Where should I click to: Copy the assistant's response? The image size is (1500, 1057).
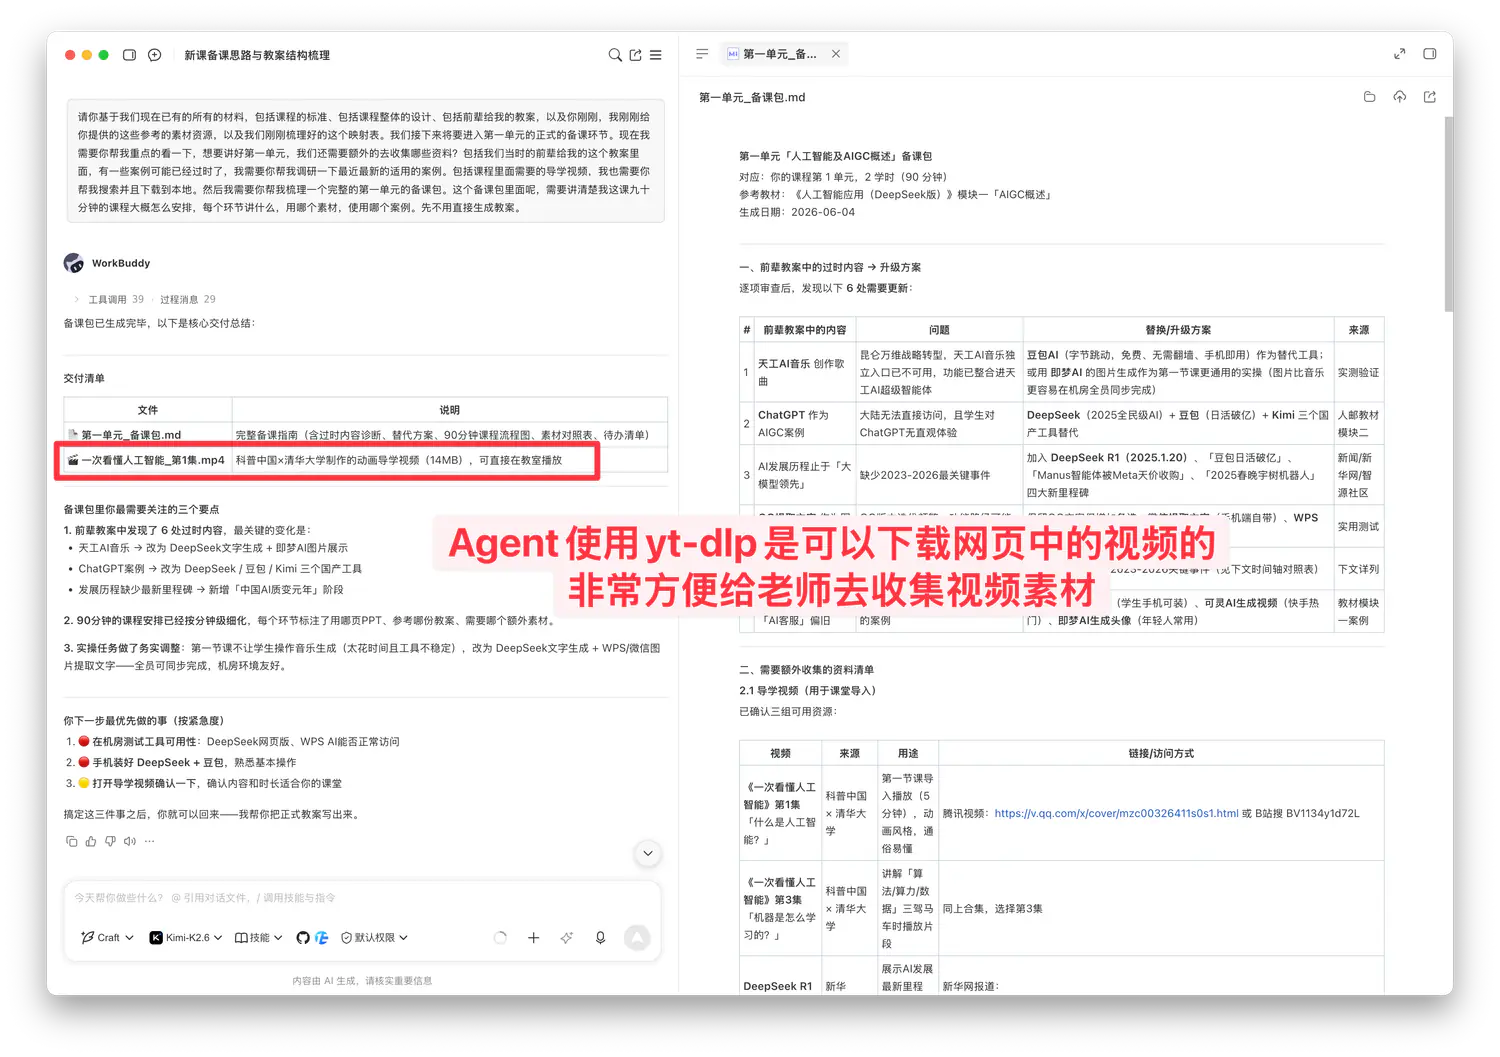coord(71,841)
